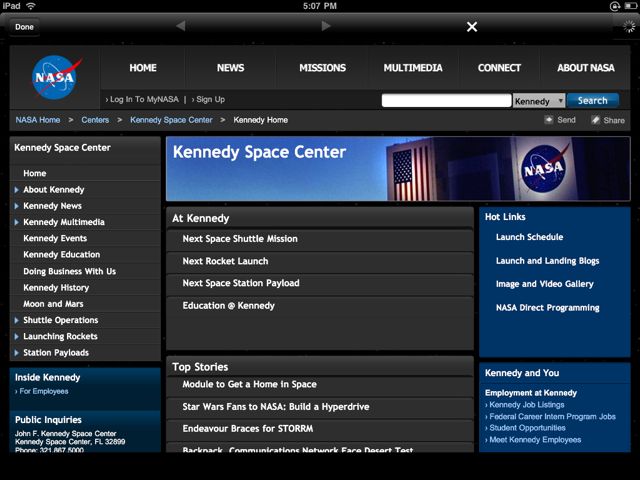Open the NEWS menu

230,68
